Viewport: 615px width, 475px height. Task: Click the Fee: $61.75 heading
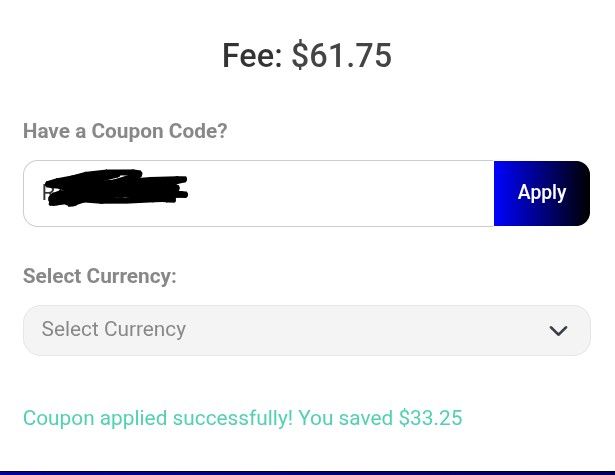click(x=306, y=56)
